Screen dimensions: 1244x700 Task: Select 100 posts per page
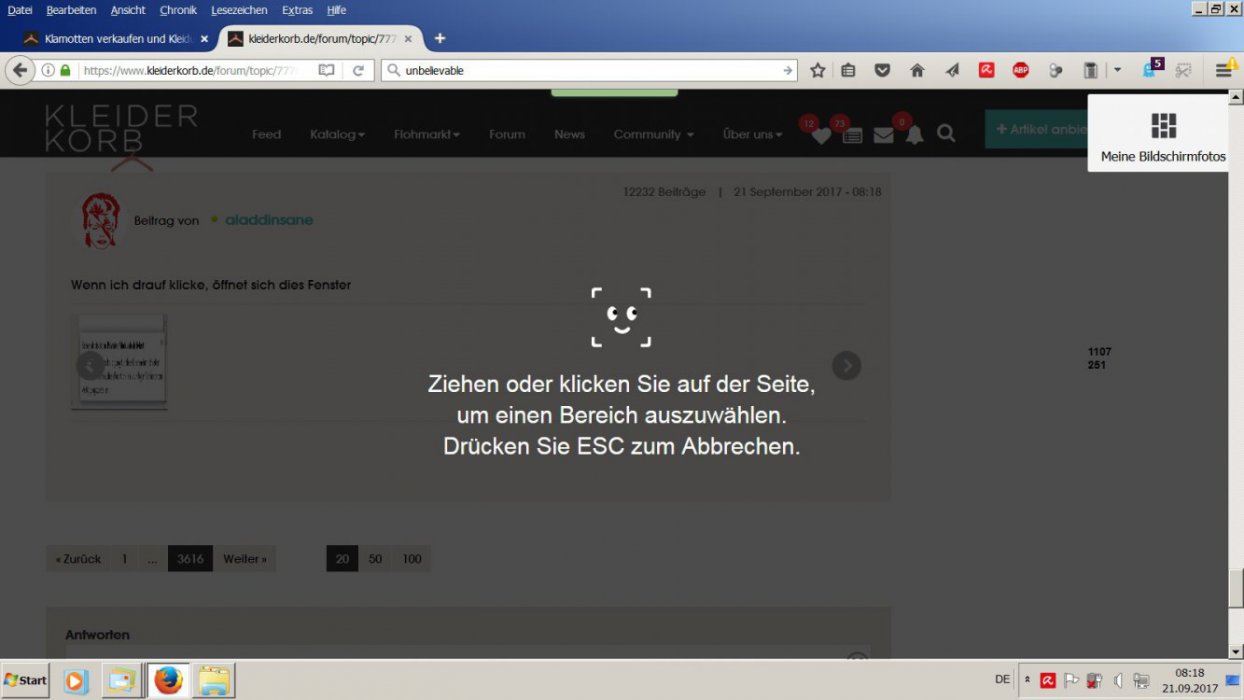411,559
